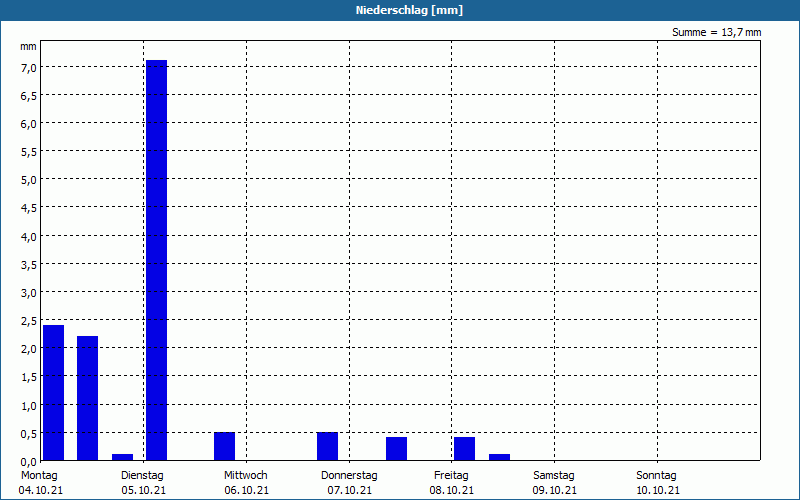Click the date '04.10.21'
Screen dimensions: 800x500
coord(41,490)
